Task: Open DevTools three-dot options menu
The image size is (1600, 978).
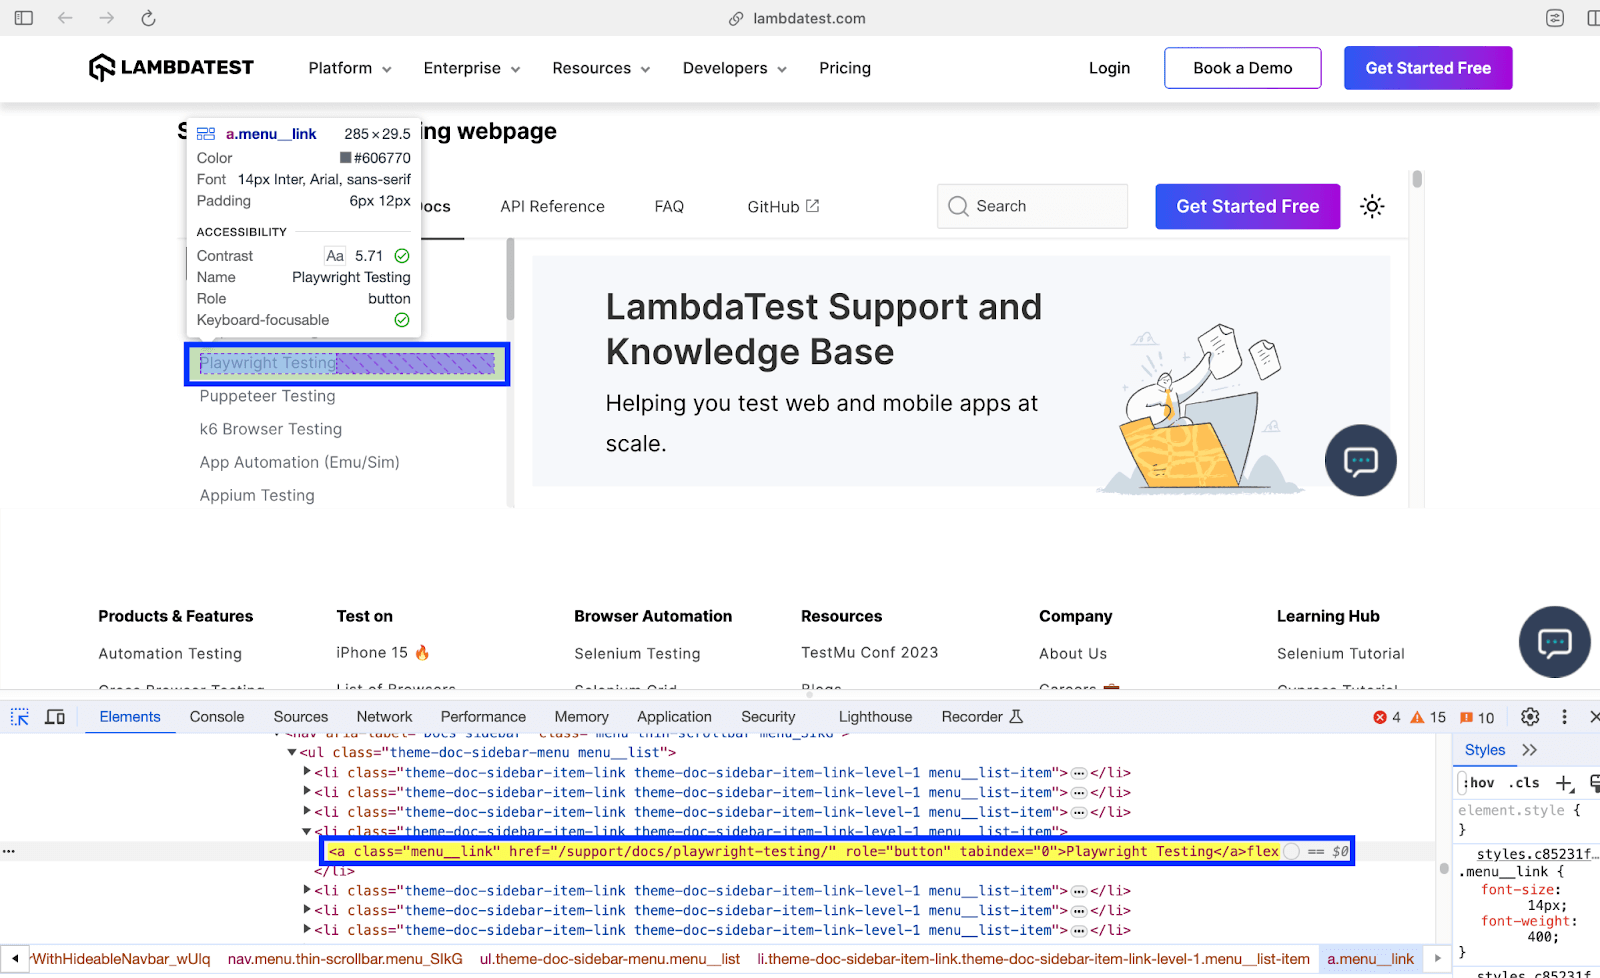Action: pyautogui.click(x=1564, y=717)
